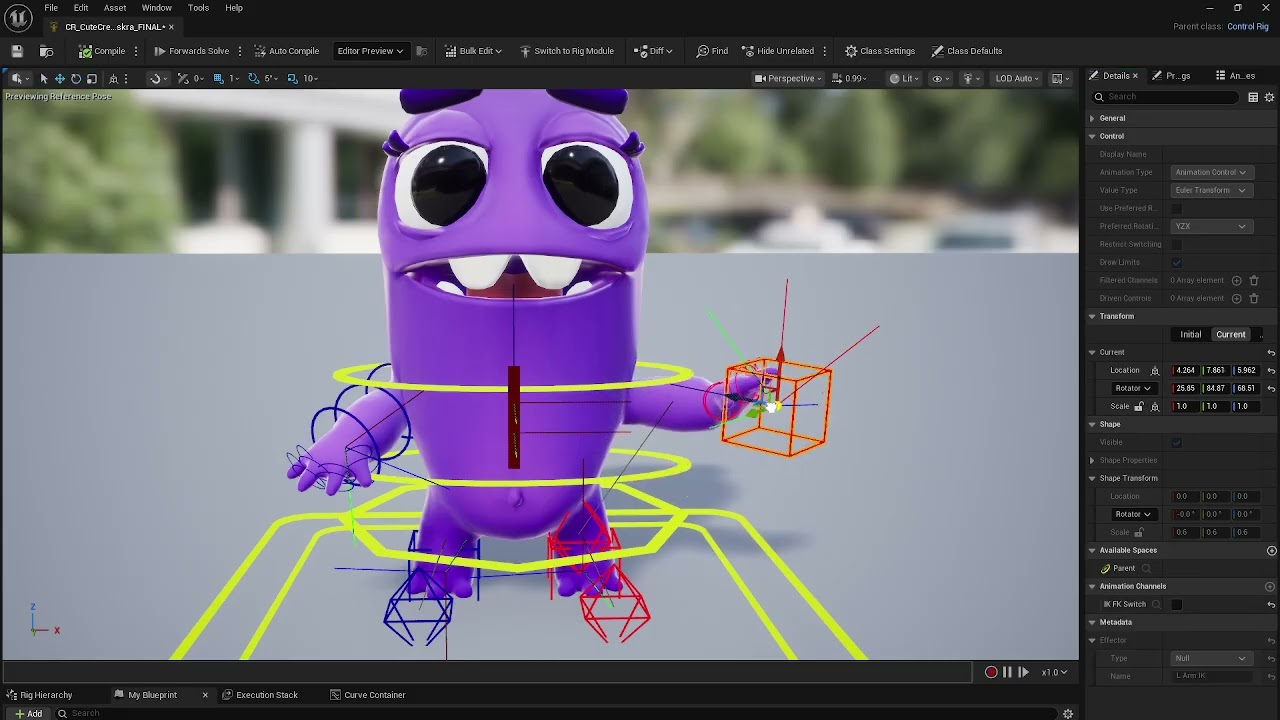1280x720 pixels.
Task: Open Compile options three-dot menu
Action: [136, 51]
